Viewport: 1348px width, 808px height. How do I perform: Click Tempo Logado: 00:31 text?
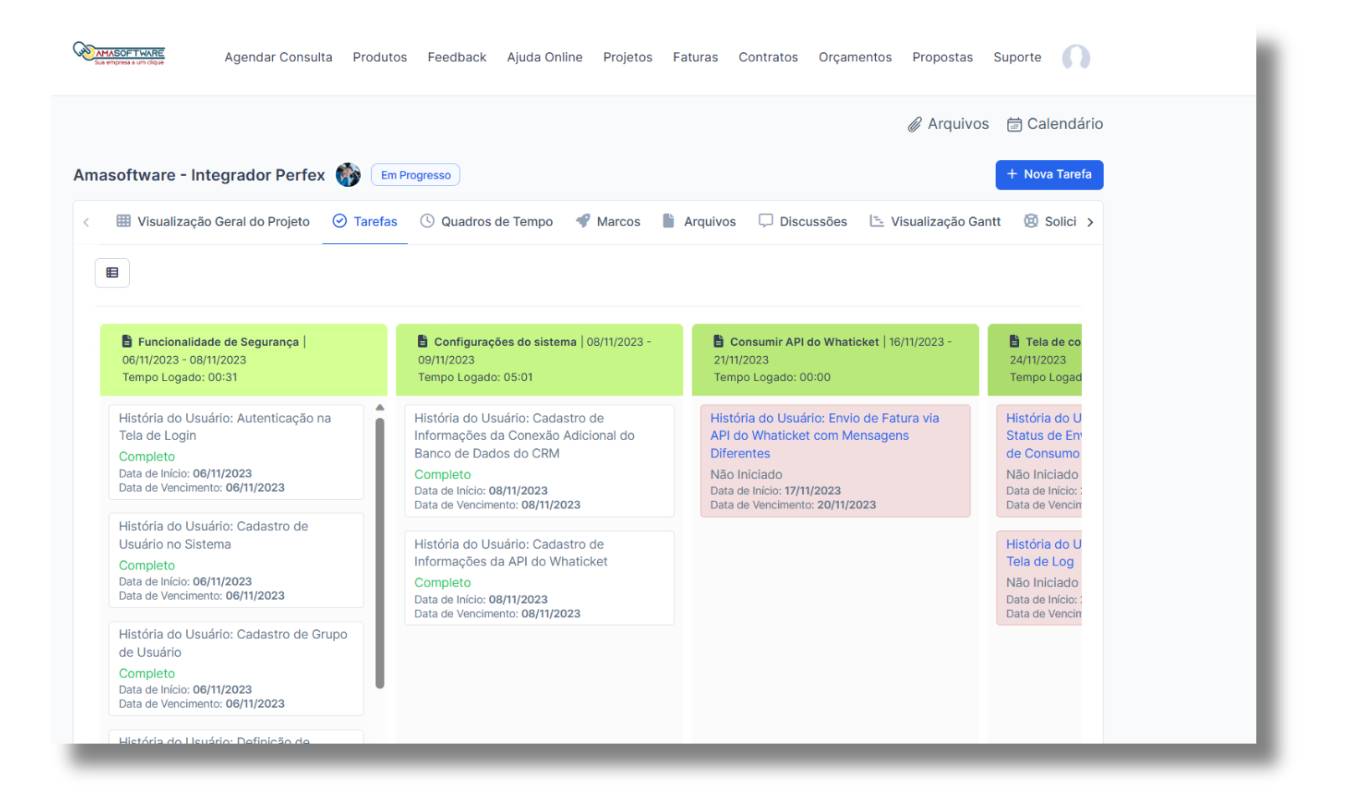180,377
